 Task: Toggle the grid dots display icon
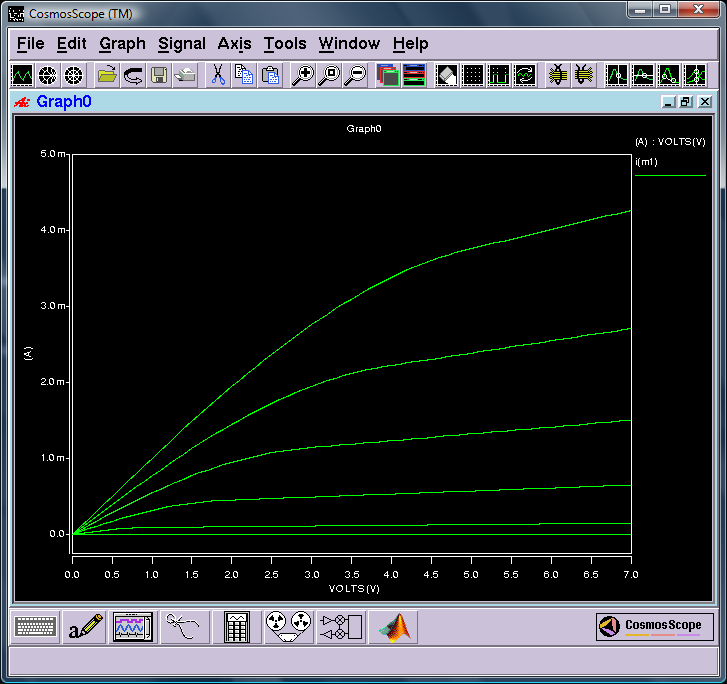[x=473, y=75]
